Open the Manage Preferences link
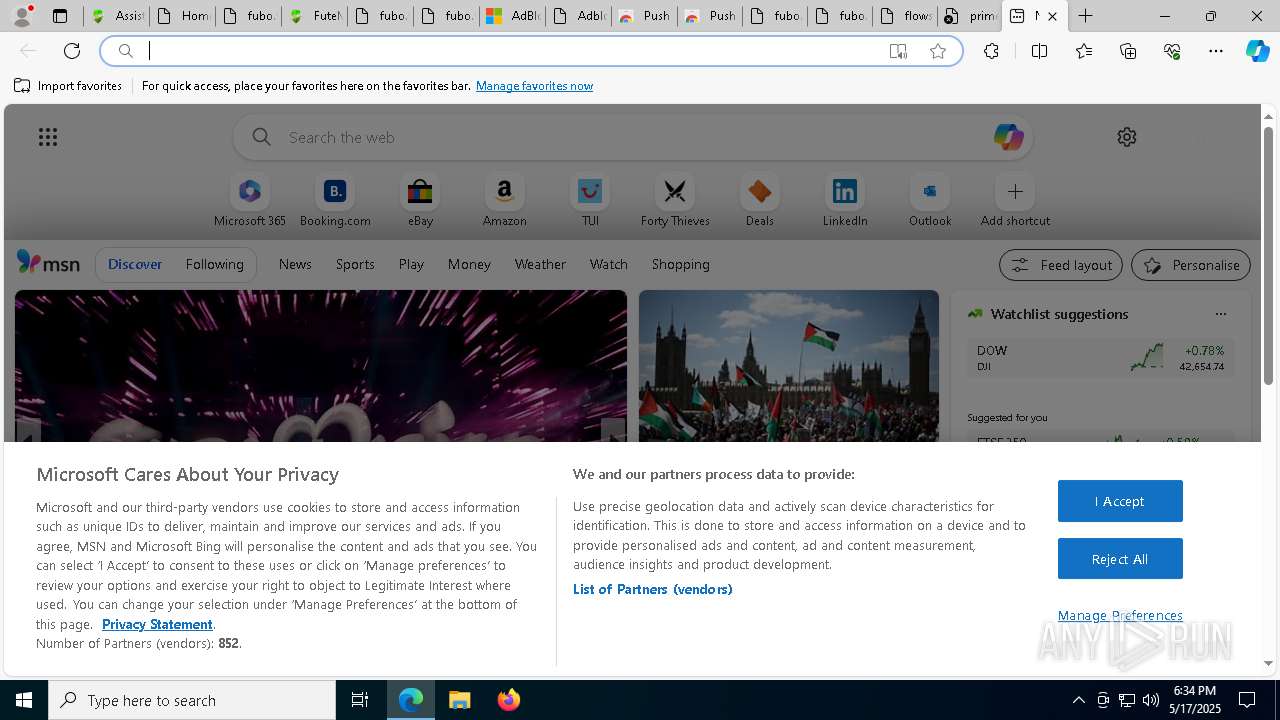The image size is (1280, 720). click(x=1120, y=615)
